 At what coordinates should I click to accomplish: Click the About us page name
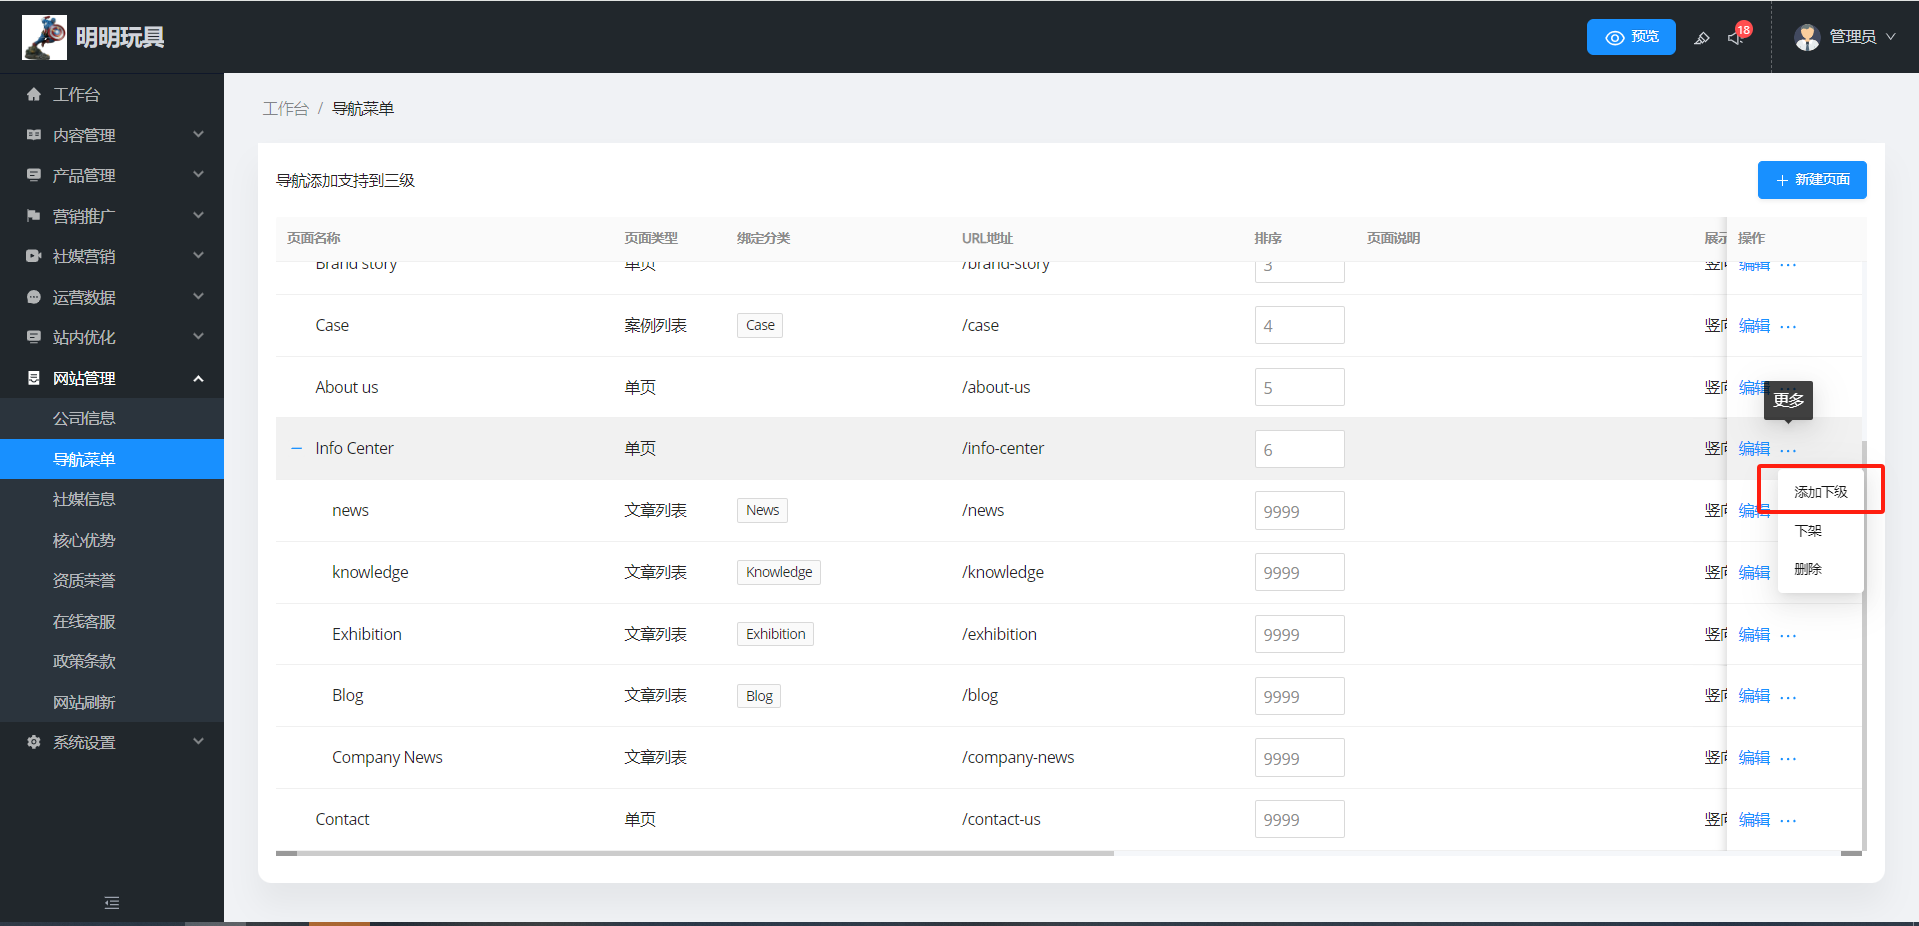347,387
